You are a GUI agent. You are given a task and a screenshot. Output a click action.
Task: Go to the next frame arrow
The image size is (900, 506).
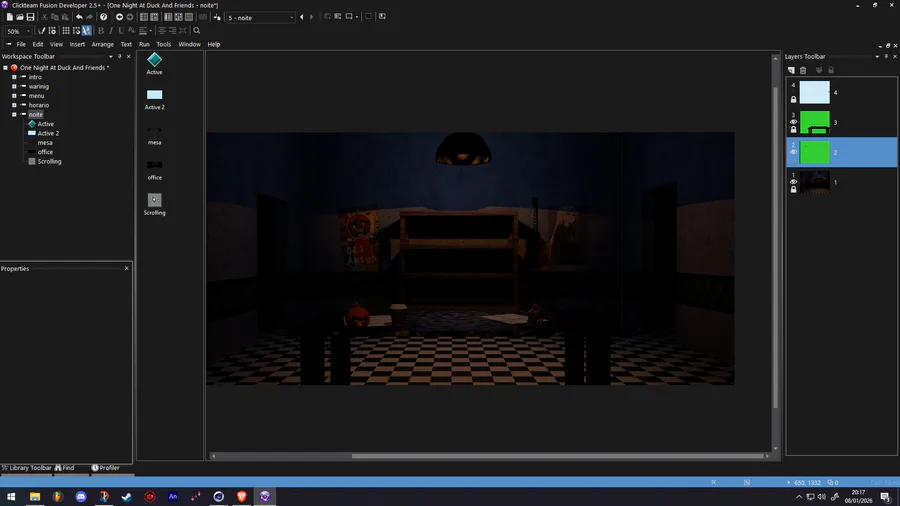click(x=312, y=17)
